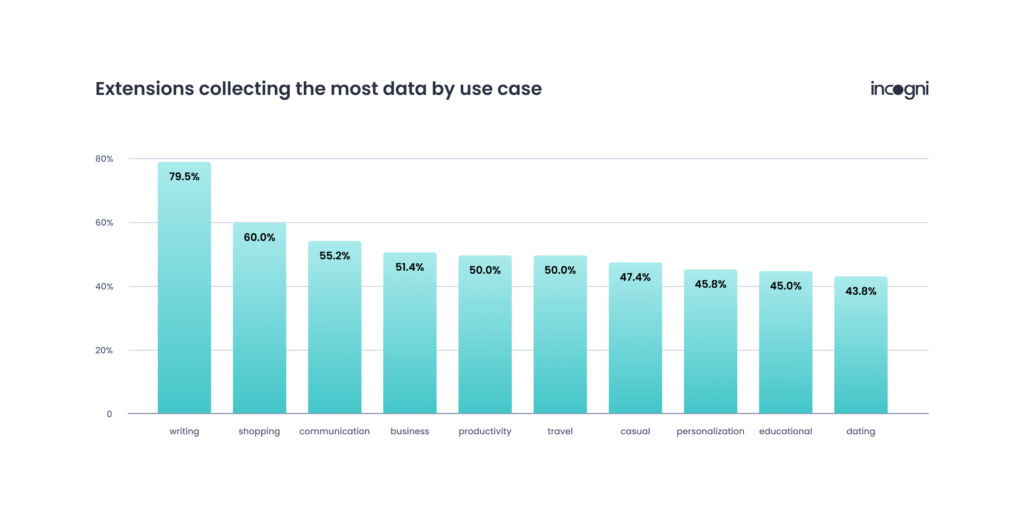This screenshot has width=1024, height=513.
Task: Click the casual bar at 47.4%
Action: point(635,340)
